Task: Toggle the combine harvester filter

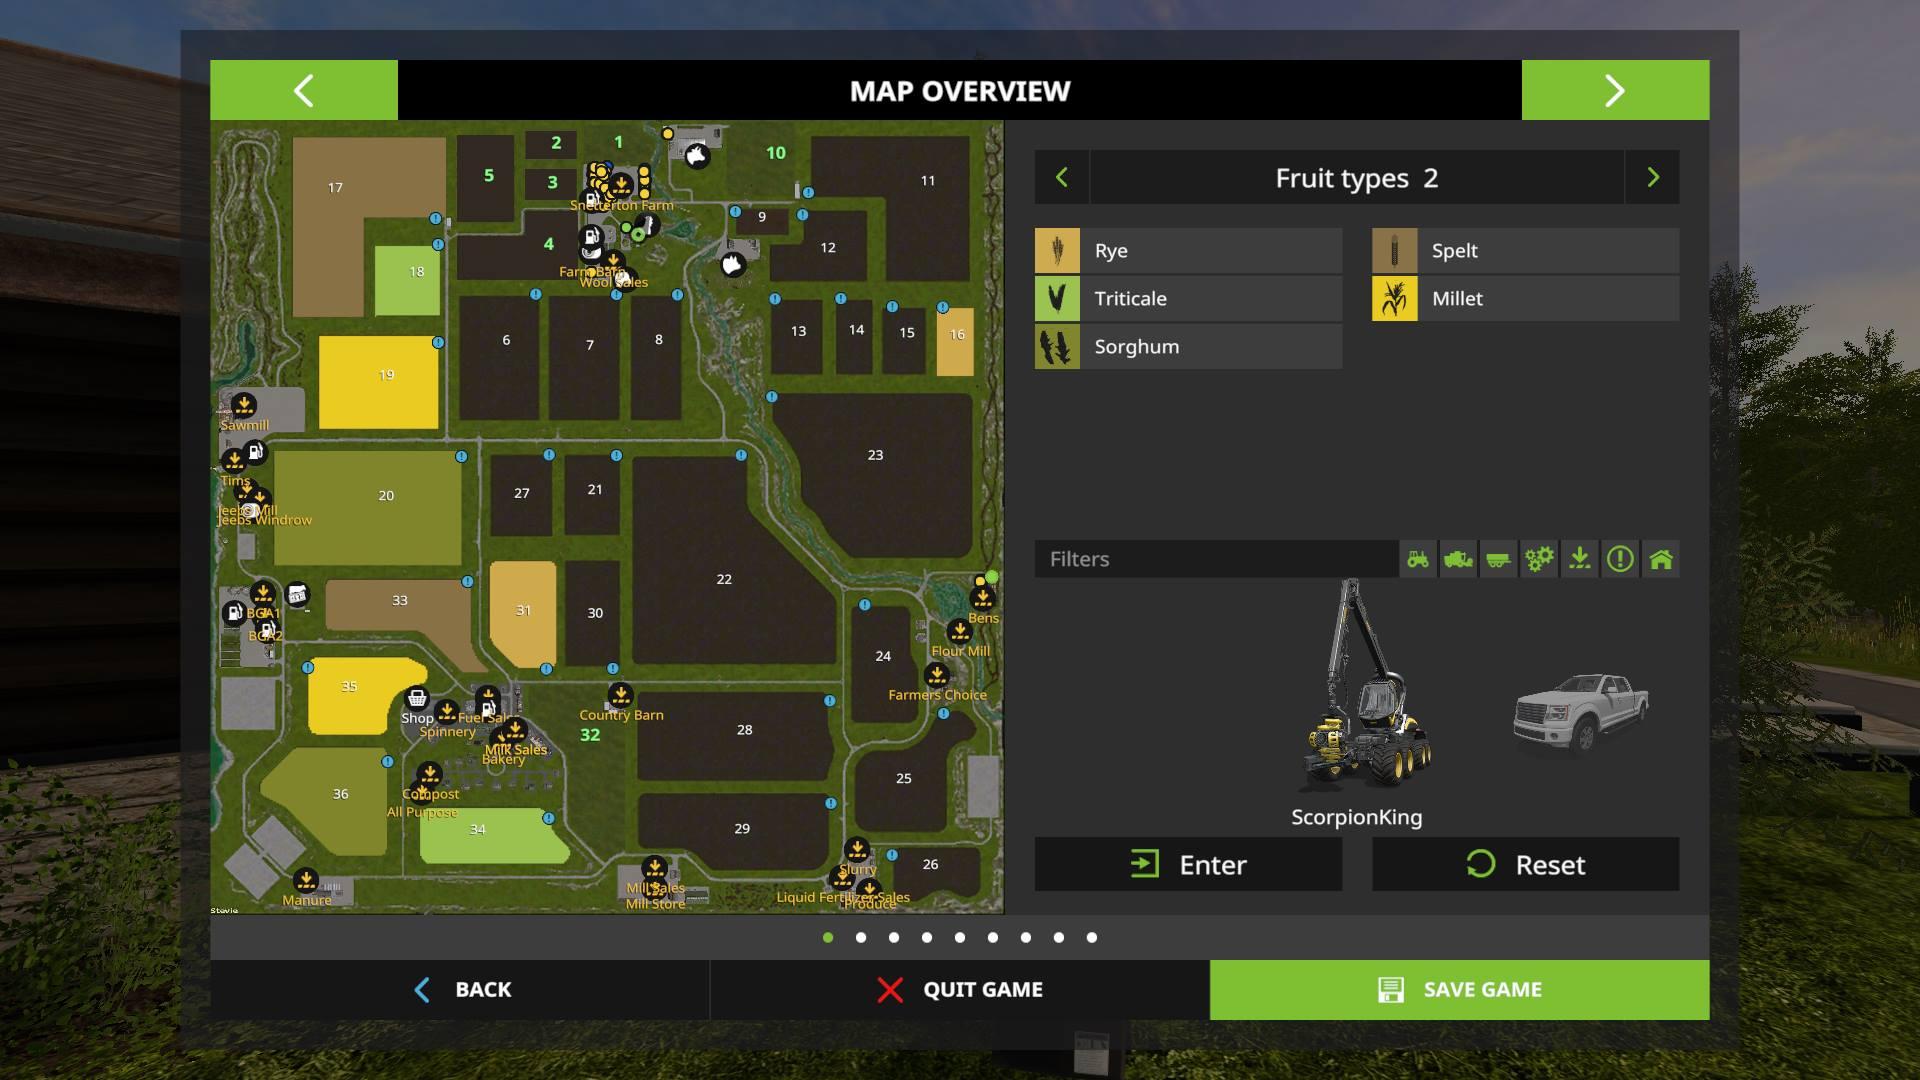Action: pos(1458,559)
